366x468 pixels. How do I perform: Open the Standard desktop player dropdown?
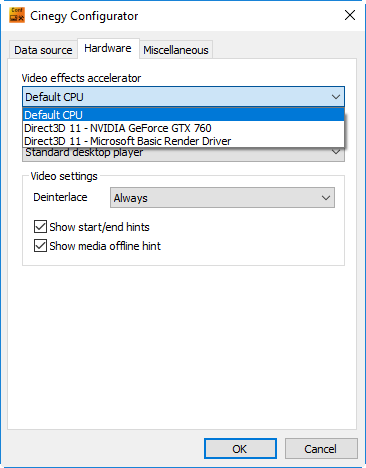tap(183, 154)
